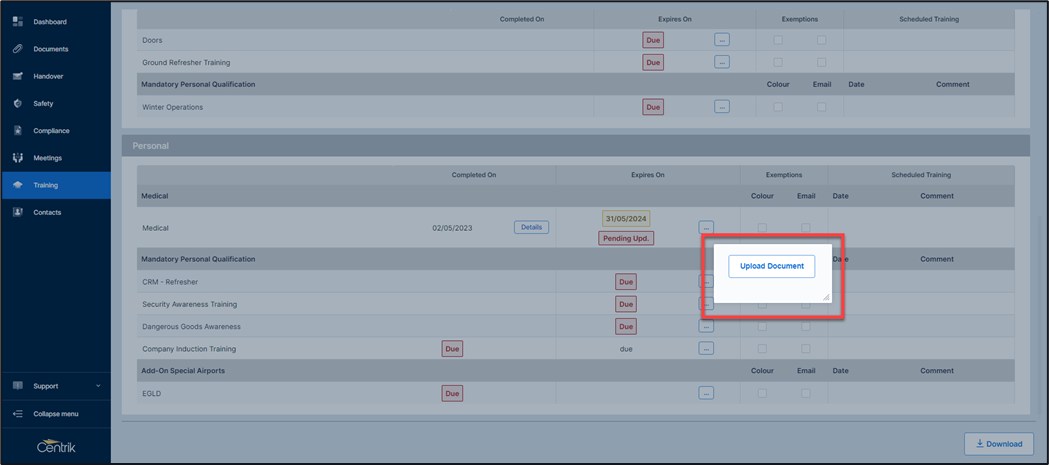The image size is (1049, 465).
Task: Click the Collapse menu arrow icon
Action: 18,413
